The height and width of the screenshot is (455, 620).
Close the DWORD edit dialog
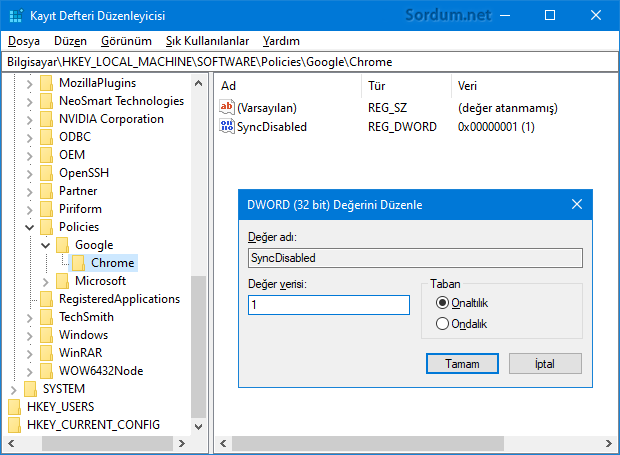[577, 204]
